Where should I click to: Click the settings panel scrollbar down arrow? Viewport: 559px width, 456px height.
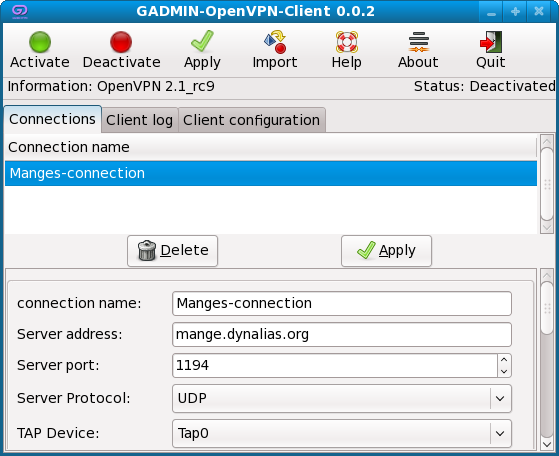547,444
